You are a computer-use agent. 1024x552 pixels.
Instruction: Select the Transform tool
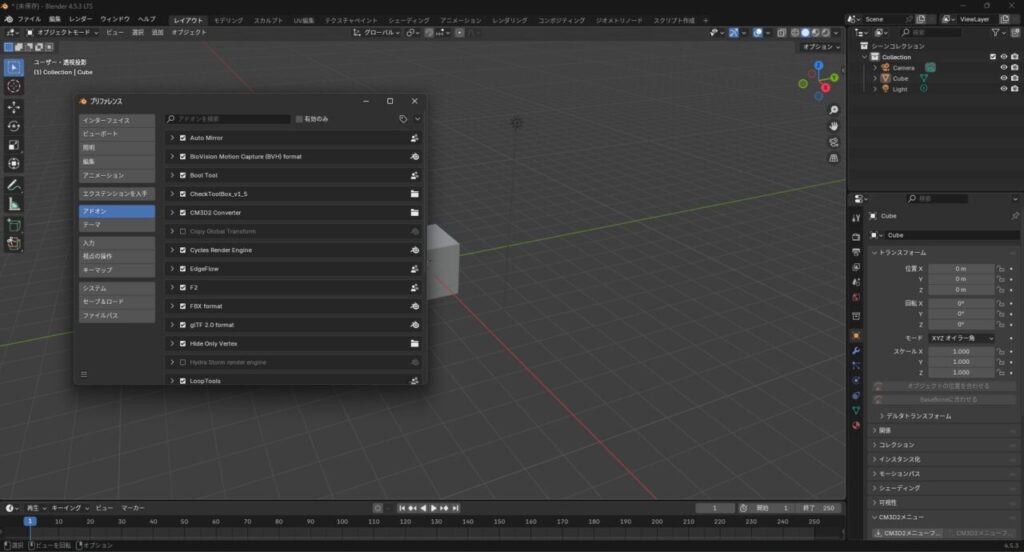tap(14, 164)
